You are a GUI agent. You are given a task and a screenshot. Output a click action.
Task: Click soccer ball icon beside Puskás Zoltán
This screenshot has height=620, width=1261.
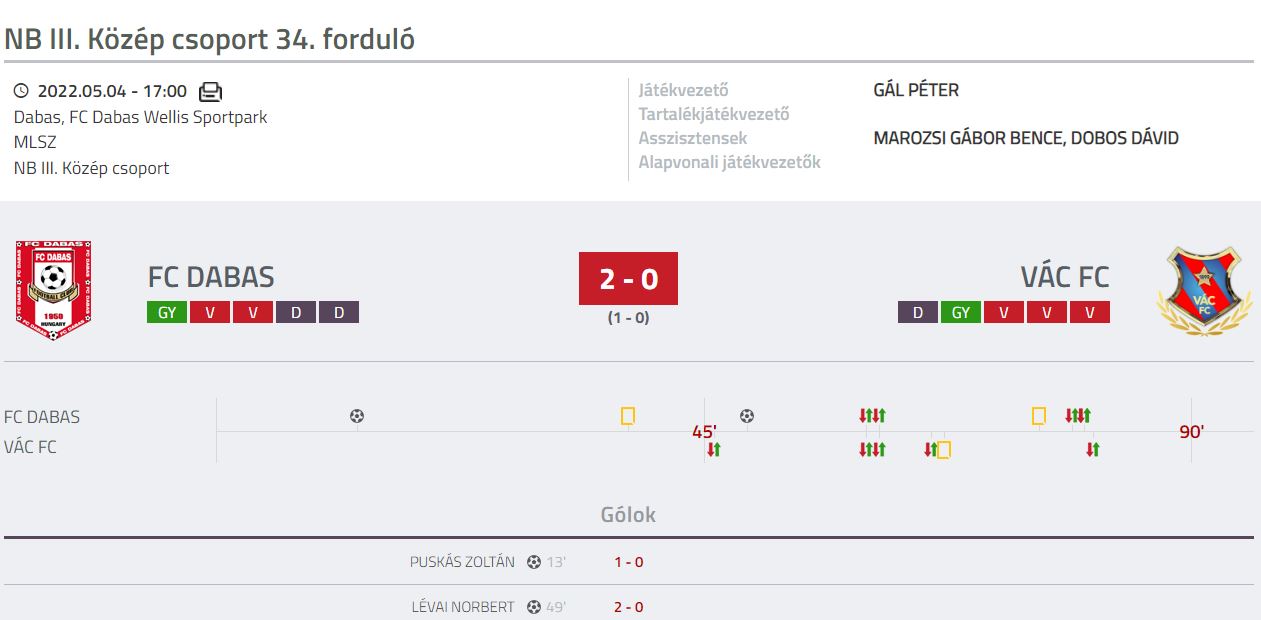coord(534,562)
